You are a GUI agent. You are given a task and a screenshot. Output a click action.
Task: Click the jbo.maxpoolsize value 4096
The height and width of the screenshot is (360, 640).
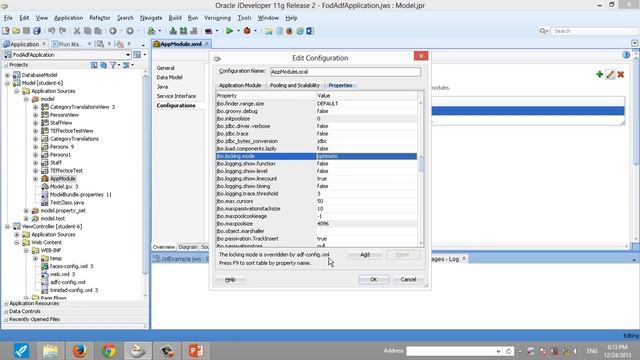pos(323,224)
